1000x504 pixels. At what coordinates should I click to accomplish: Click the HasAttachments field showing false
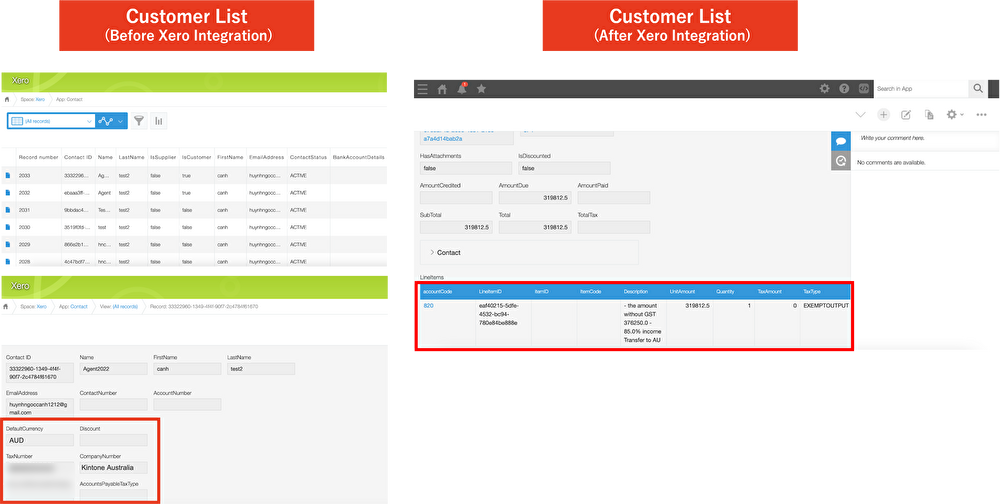point(466,168)
